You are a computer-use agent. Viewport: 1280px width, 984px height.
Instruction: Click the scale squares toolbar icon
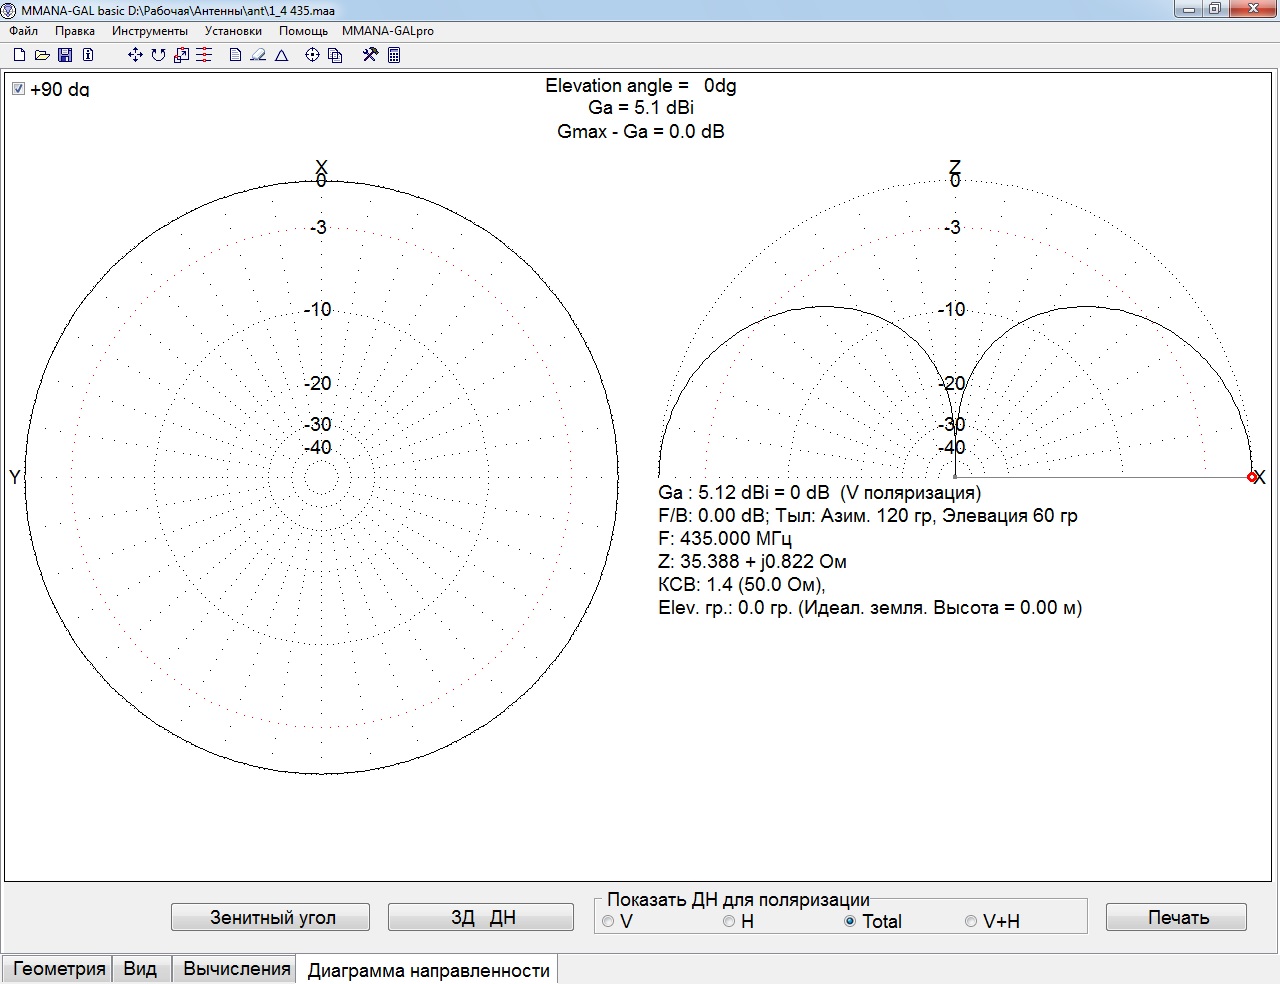(181, 55)
